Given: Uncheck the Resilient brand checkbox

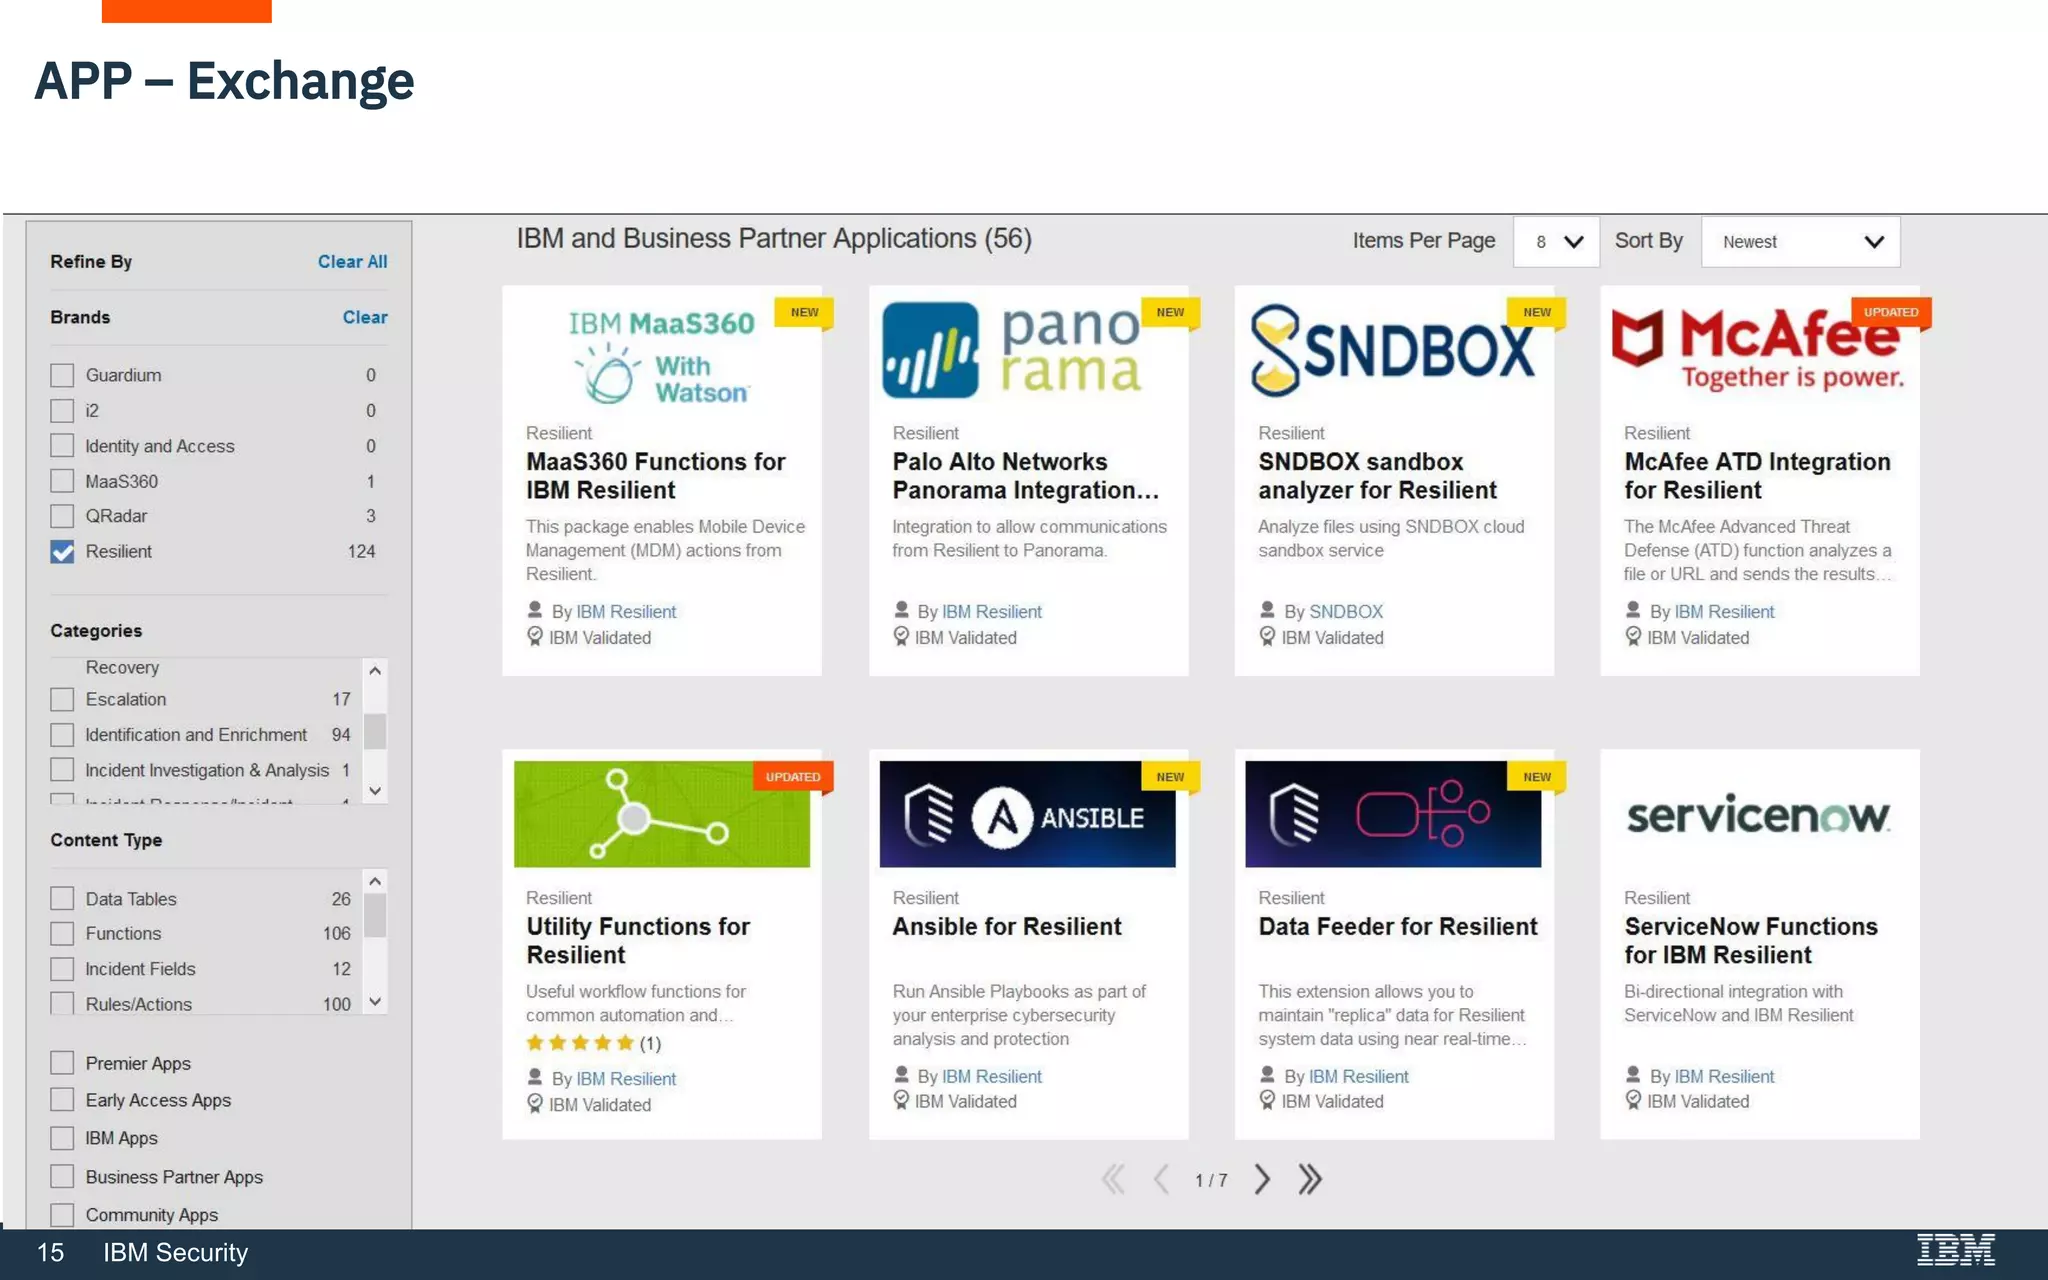Looking at the screenshot, I should click(x=62, y=552).
